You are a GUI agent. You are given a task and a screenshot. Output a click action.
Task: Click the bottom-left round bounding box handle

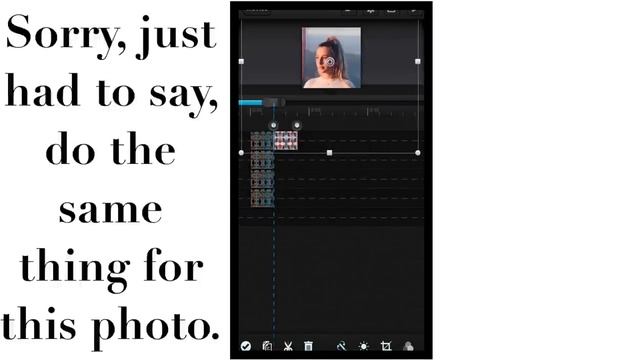[x=241, y=153]
